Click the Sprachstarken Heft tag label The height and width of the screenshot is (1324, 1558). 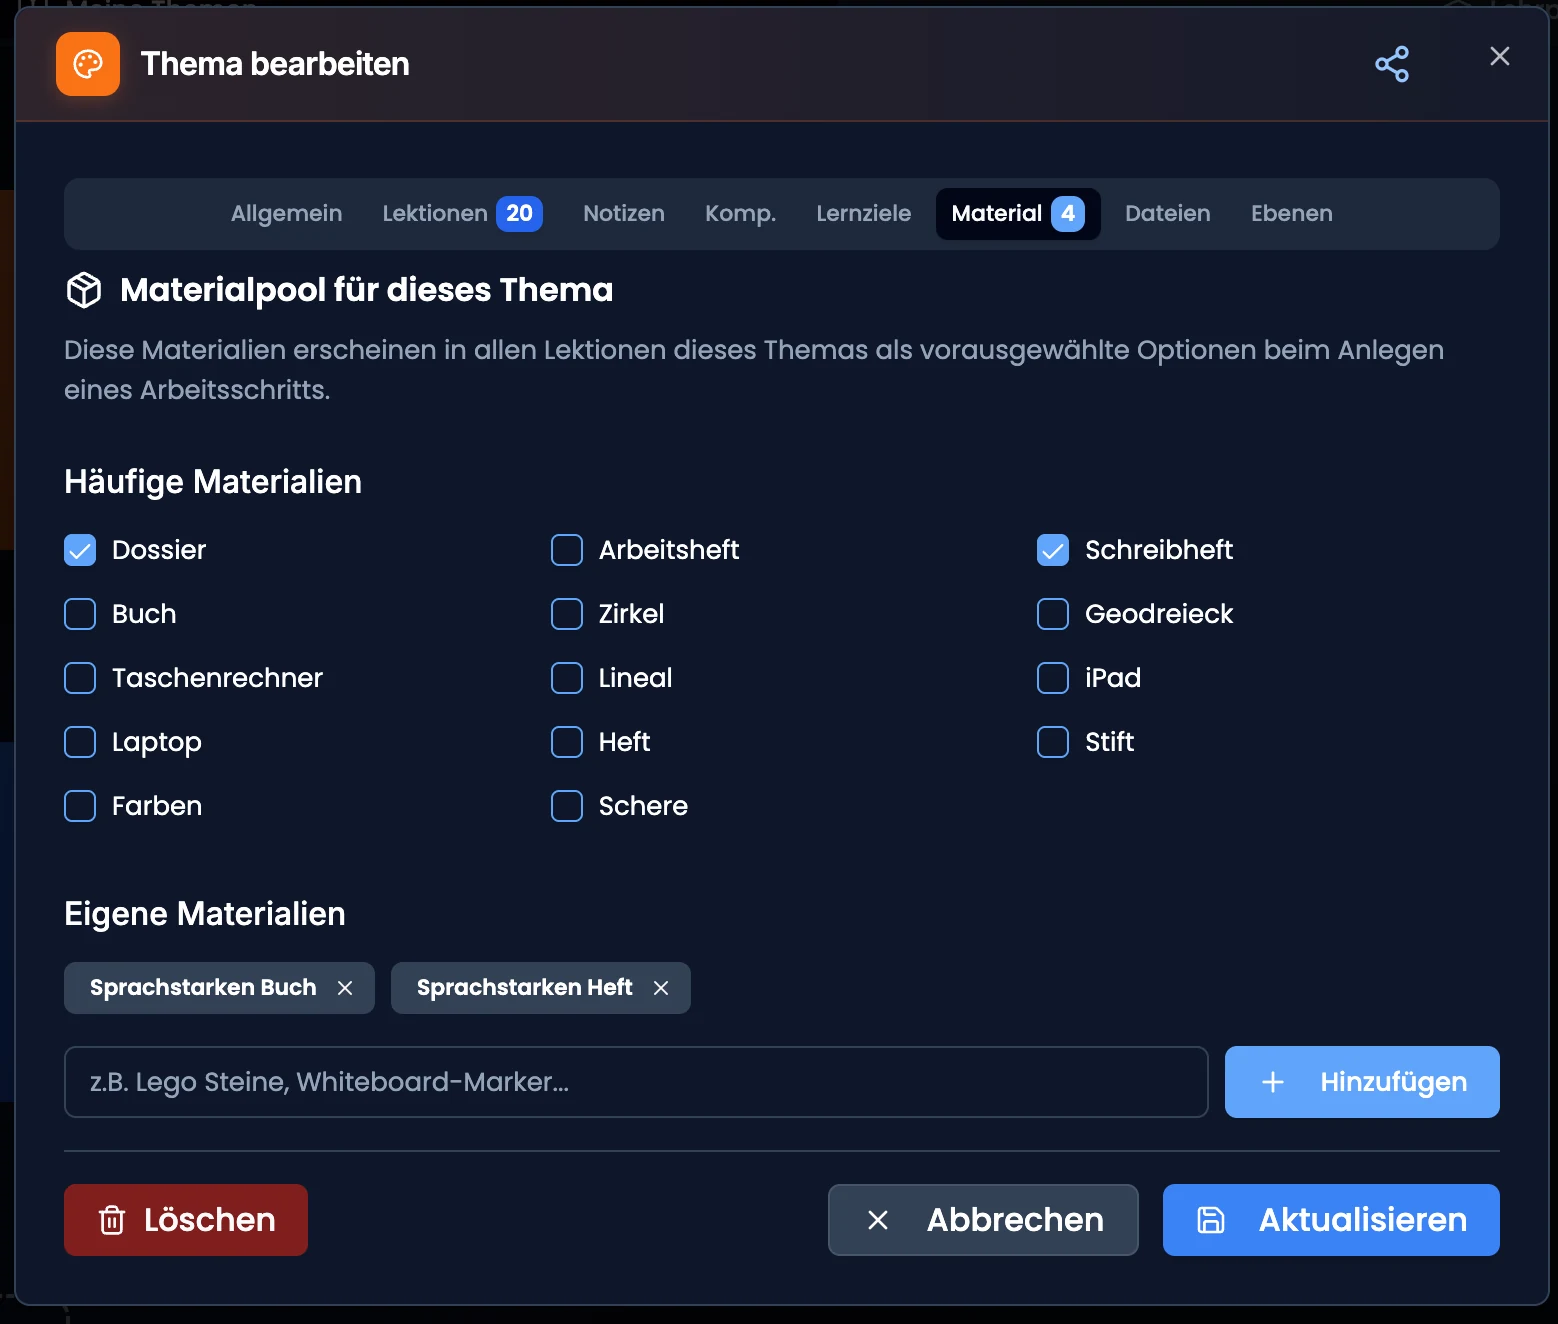click(524, 988)
